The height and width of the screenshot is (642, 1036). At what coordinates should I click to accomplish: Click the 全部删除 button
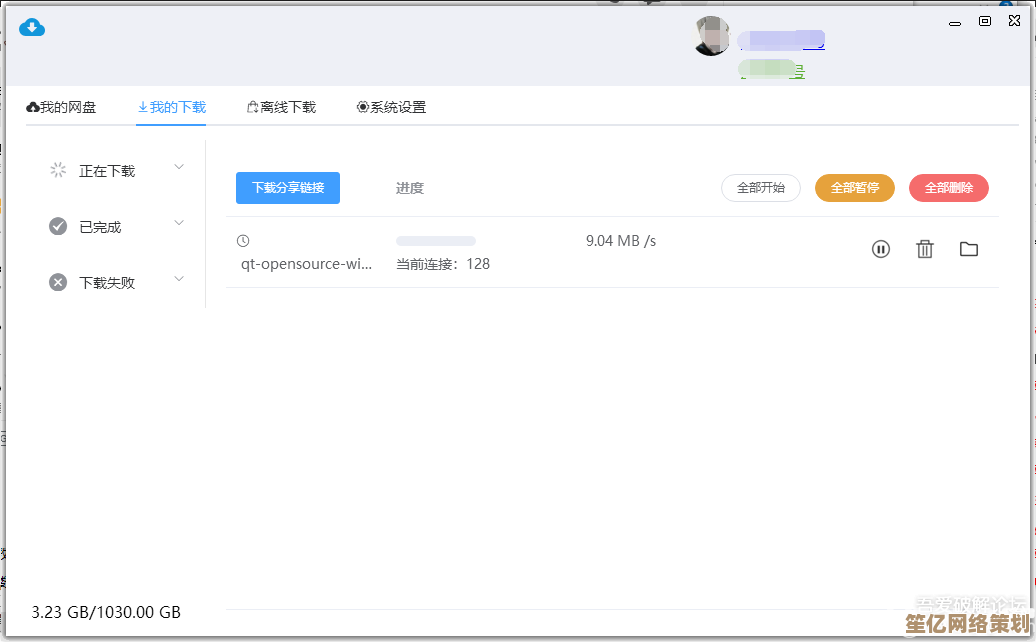[x=948, y=187]
